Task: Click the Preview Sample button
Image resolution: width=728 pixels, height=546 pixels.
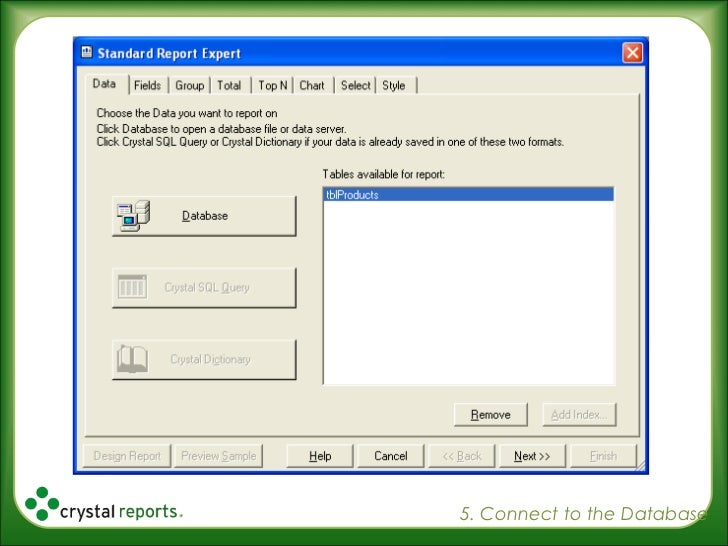Action: pyautogui.click(x=219, y=456)
